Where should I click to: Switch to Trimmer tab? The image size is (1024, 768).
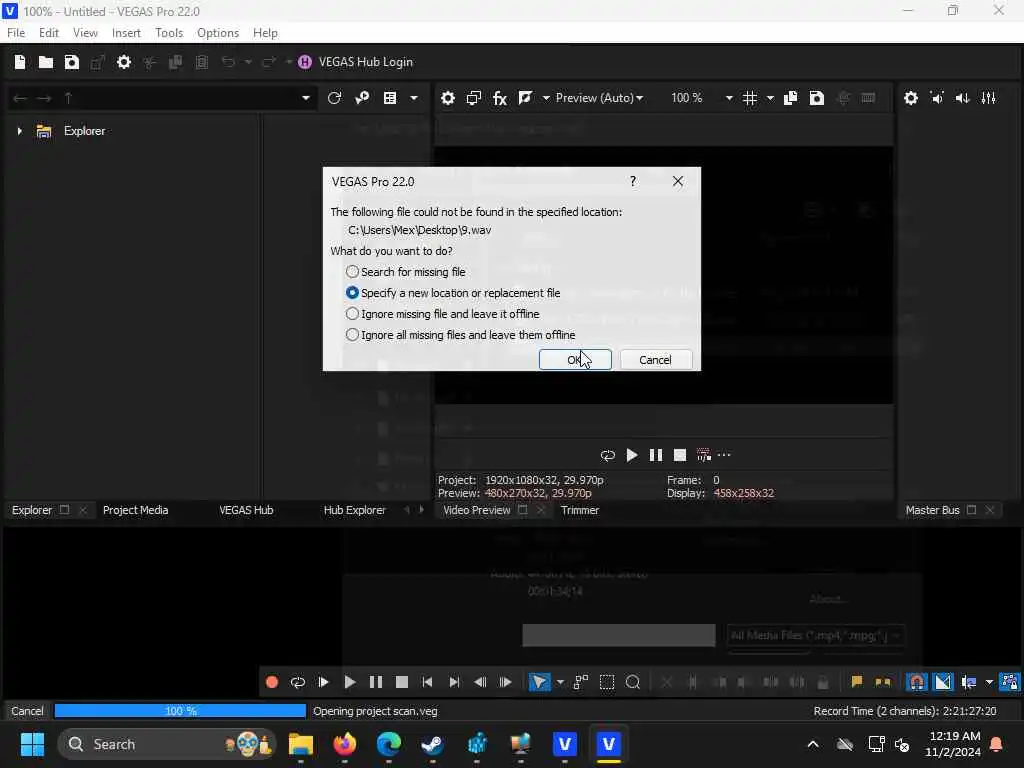click(580, 510)
